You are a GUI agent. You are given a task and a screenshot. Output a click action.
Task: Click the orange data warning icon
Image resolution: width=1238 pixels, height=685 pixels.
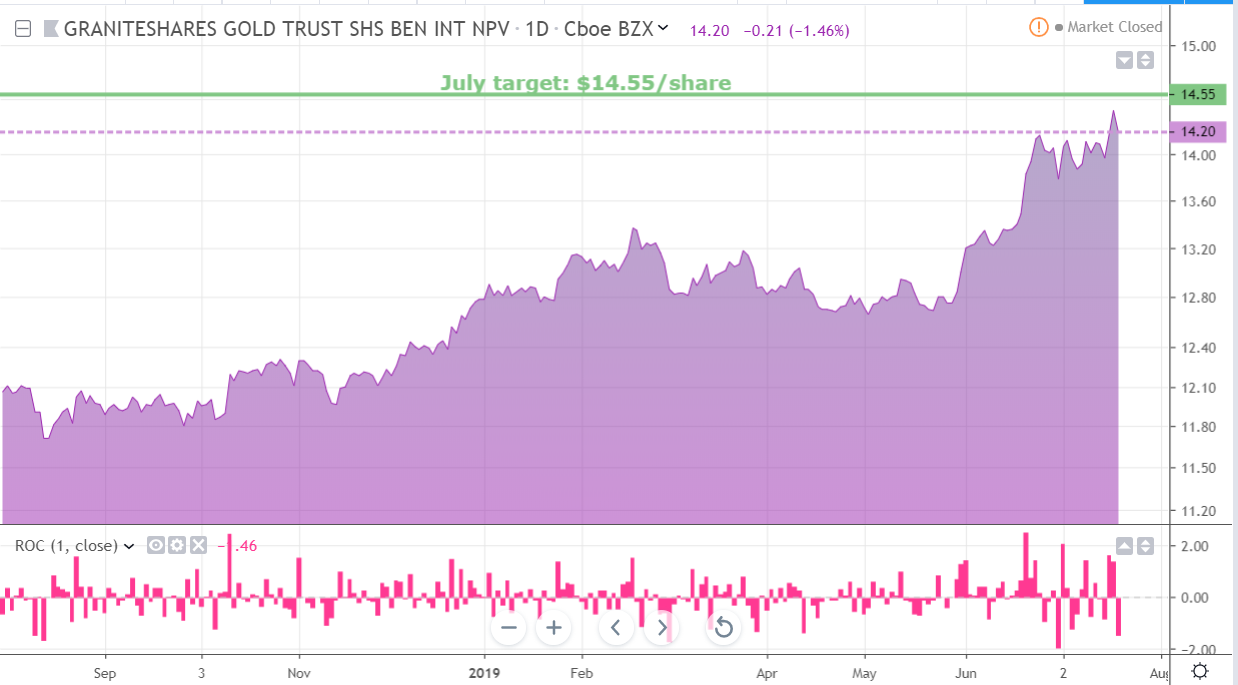click(x=1040, y=27)
